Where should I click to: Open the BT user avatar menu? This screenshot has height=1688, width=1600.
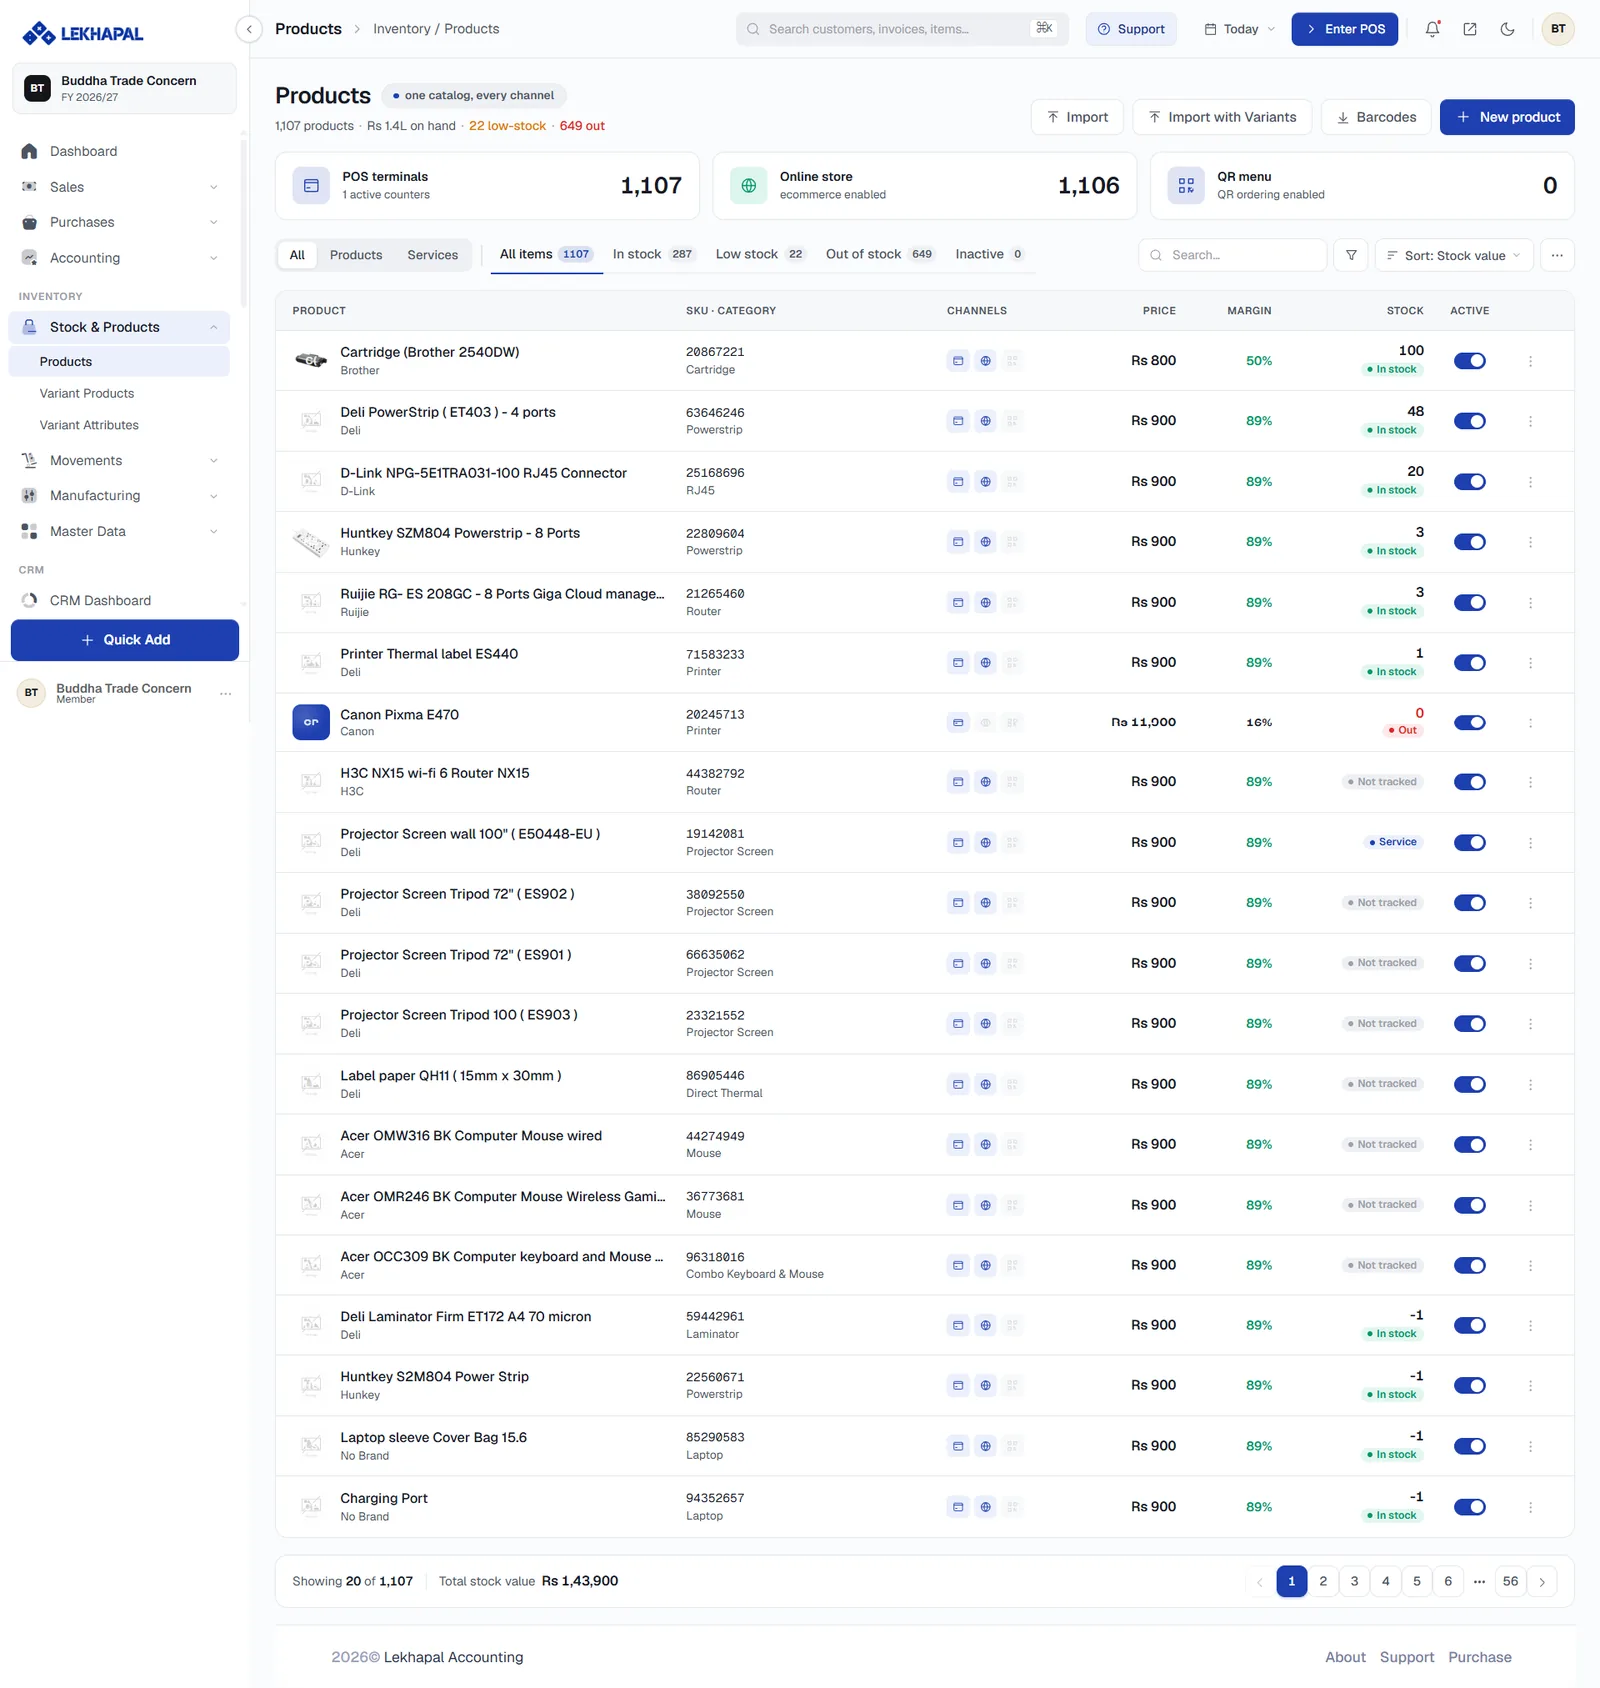pos(1558,29)
